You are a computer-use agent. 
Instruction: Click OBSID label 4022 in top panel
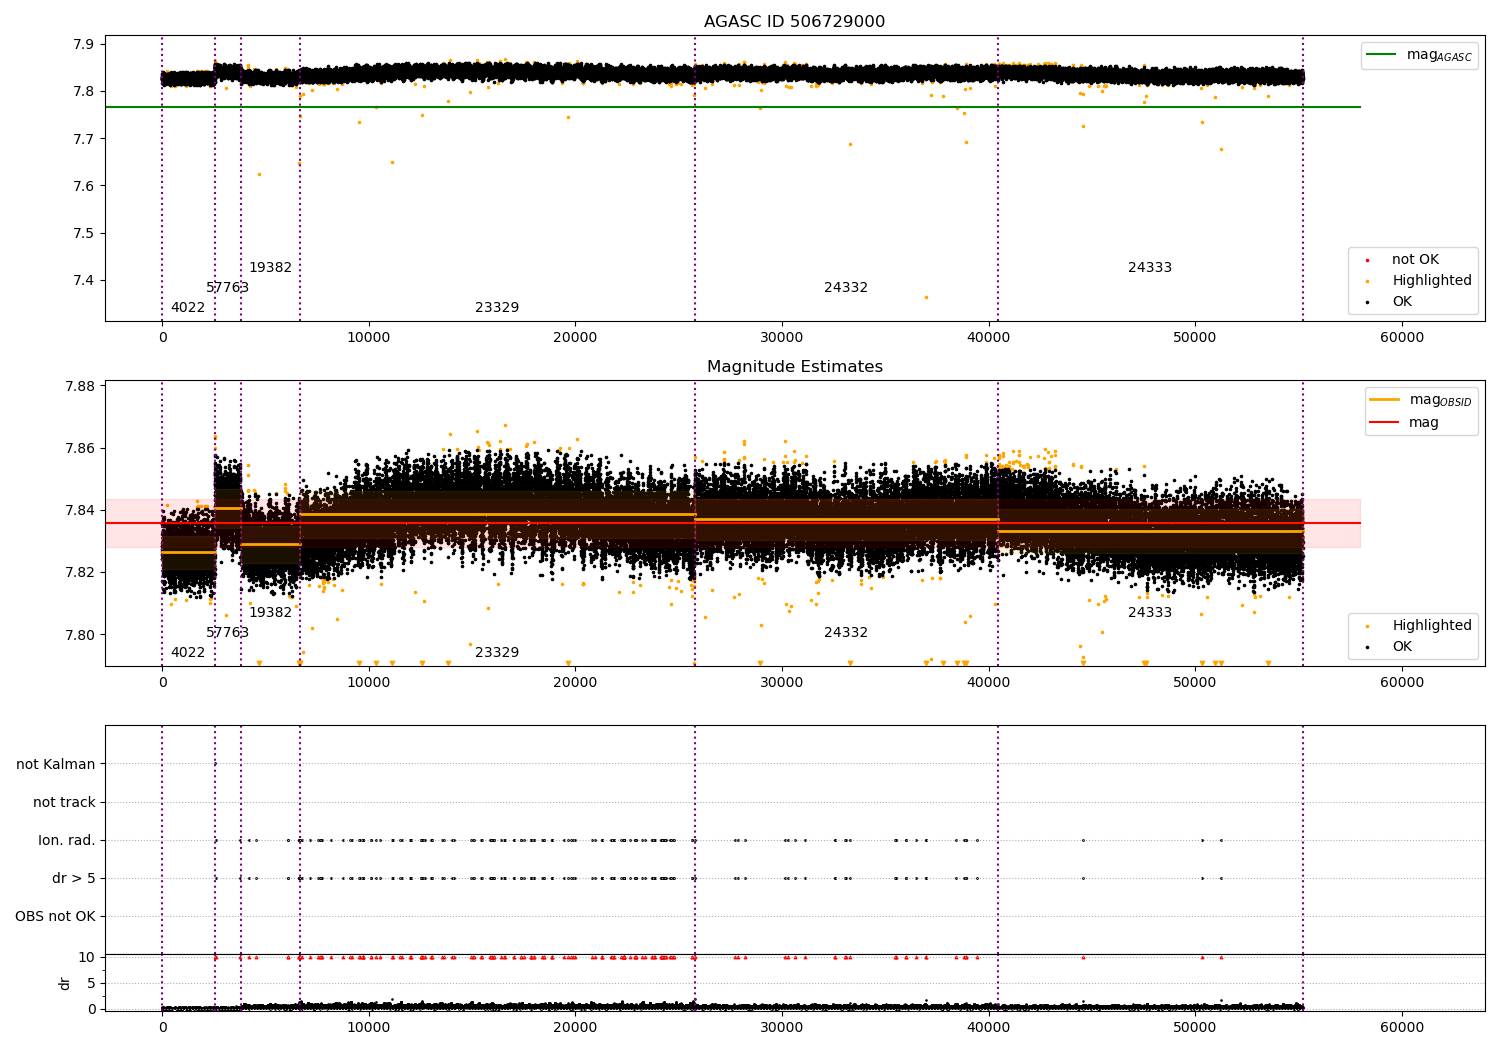188,308
